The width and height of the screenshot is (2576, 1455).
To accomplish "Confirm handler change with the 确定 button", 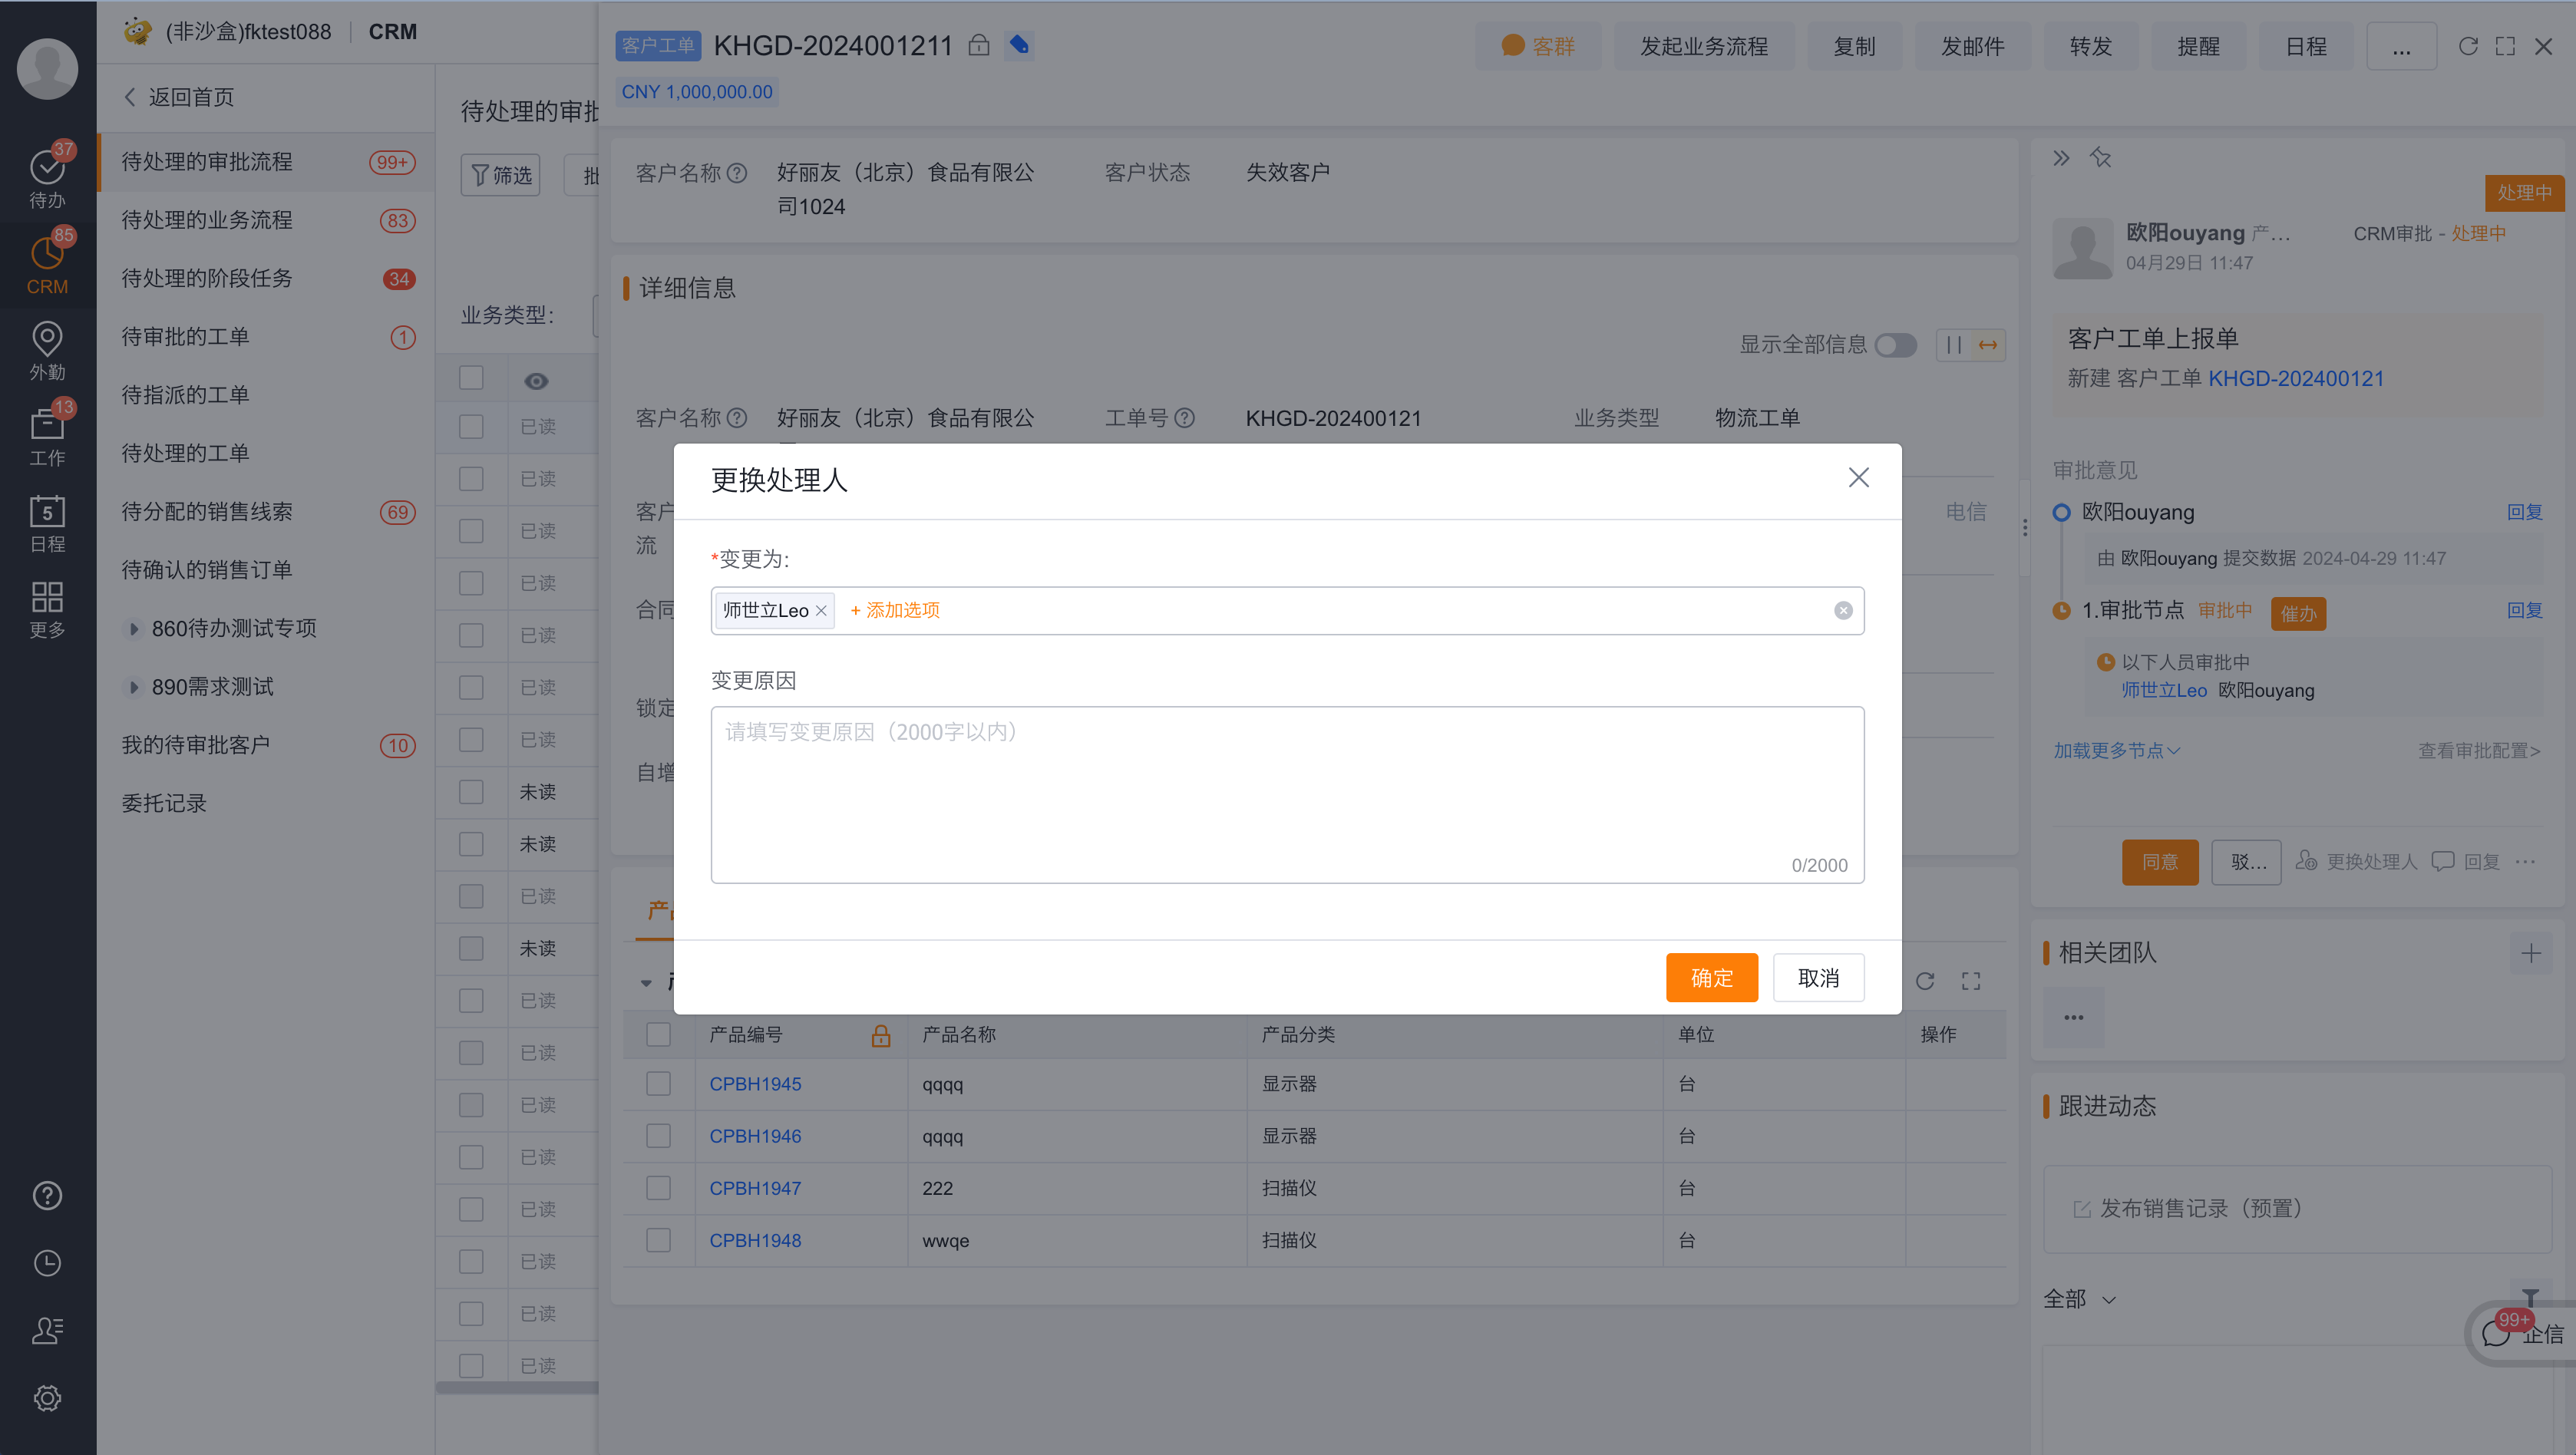I will pos(1711,977).
